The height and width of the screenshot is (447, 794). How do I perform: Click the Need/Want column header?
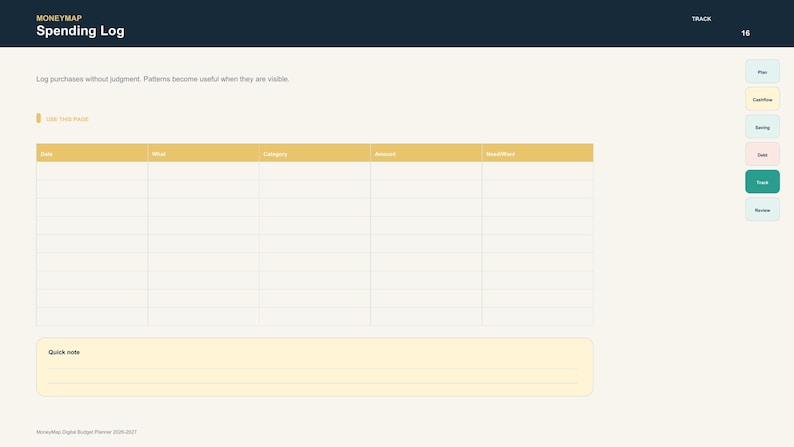538,153
